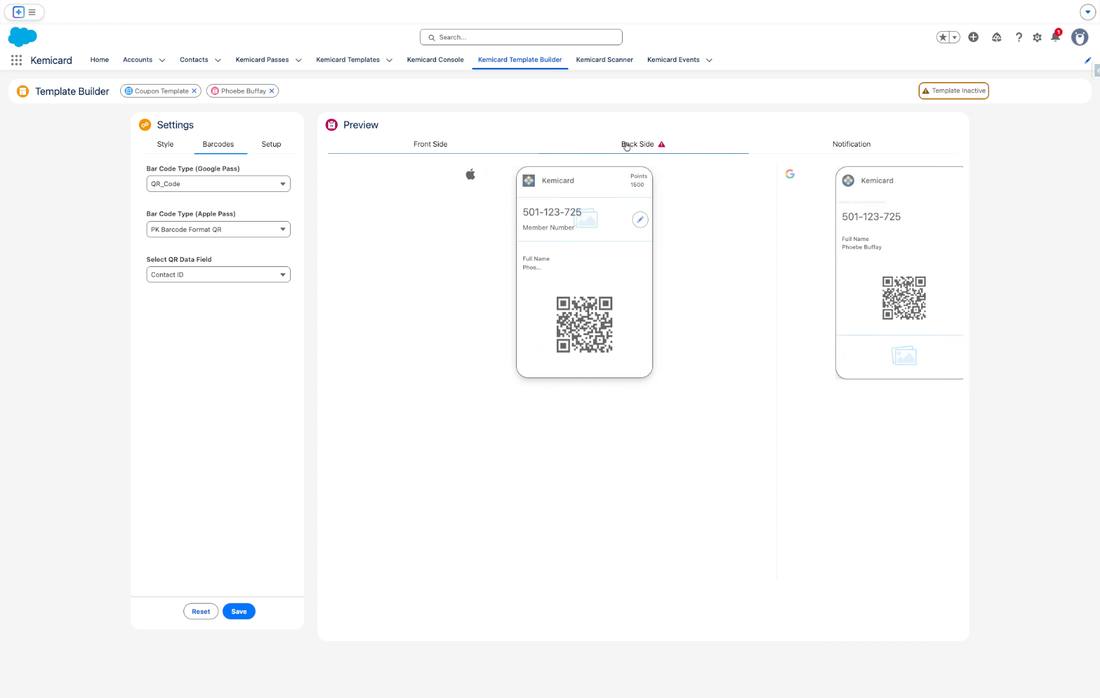The height and width of the screenshot is (698, 1100).
Task: Expand the Kemicard Passes chevron
Action: pos(298,60)
